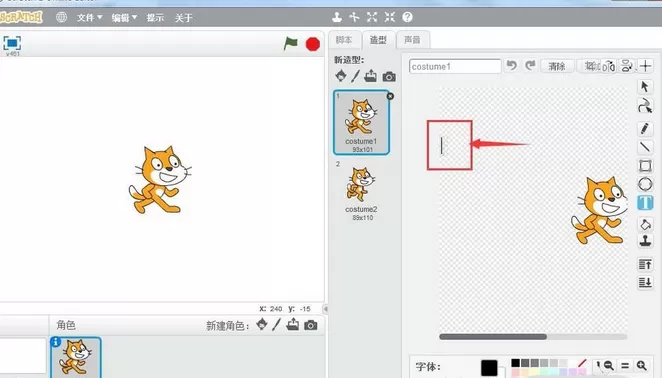Click the top toolbar duplicate stamp icon

(x=336, y=17)
